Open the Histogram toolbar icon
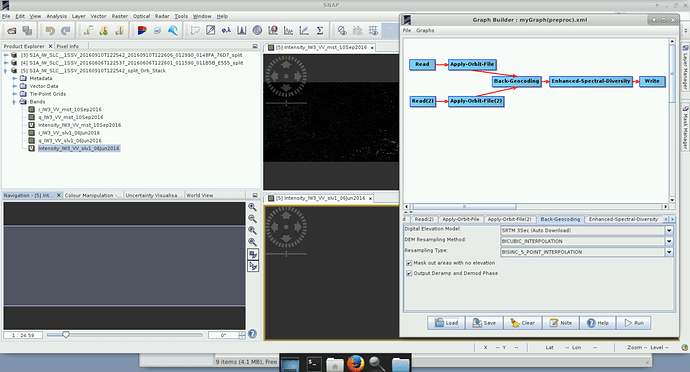The image size is (690, 372). pyautogui.click(x=242, y=30)
